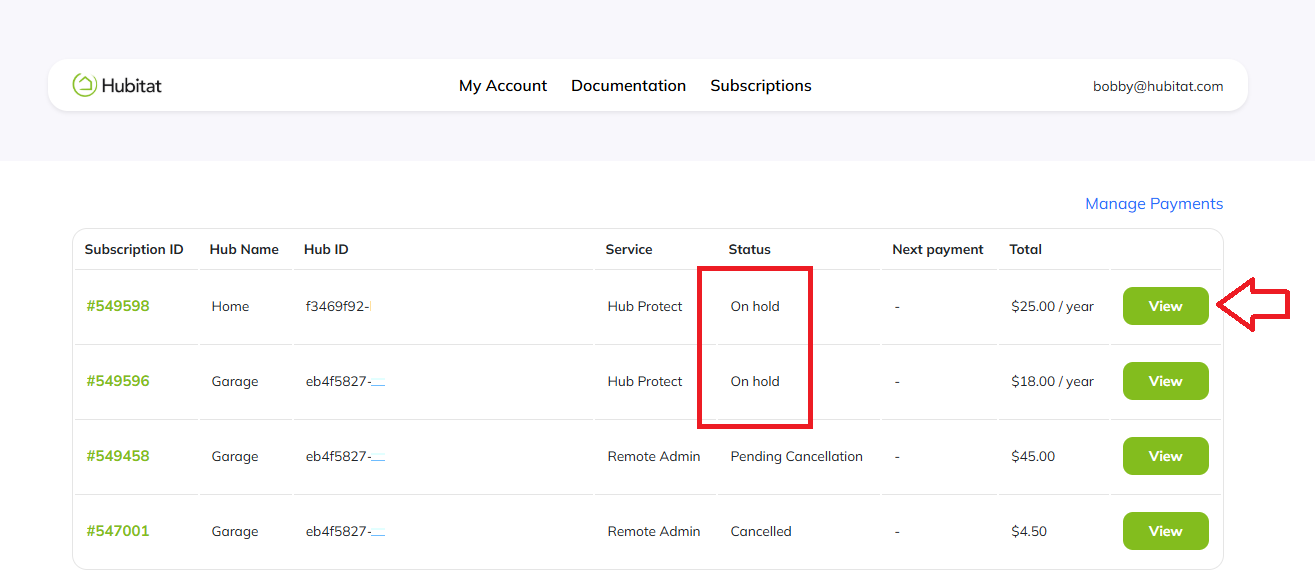Click the Status column header
This screenshot has height=580, width=1315.
pyautogui.click(x=749, y=249)
